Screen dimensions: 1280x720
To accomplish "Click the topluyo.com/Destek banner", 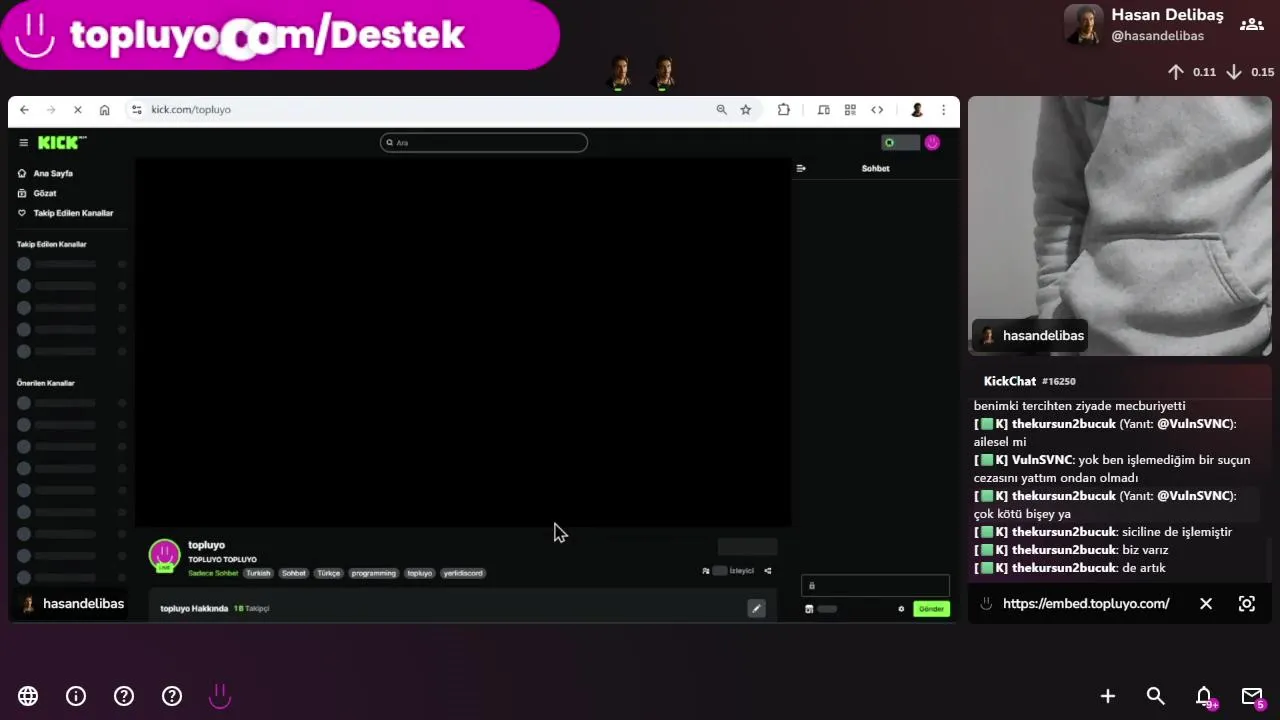I will (280, 35).
